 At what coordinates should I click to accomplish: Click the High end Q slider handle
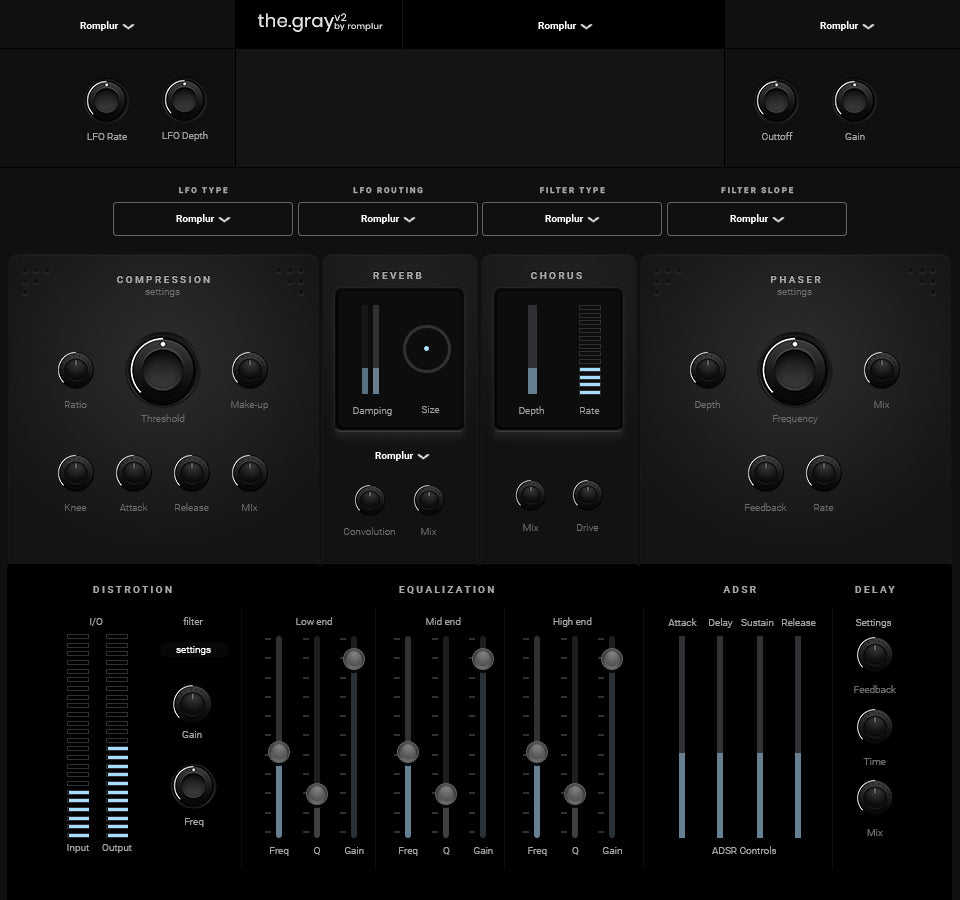click(x=575, y=794)
